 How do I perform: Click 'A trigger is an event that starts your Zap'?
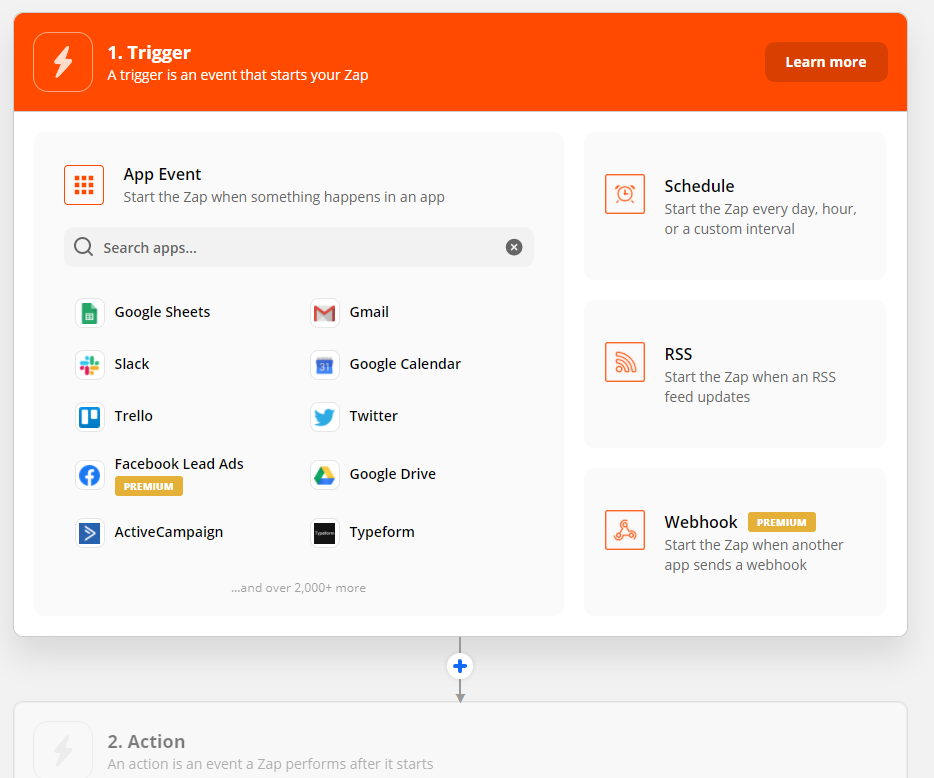pos(238,75)
